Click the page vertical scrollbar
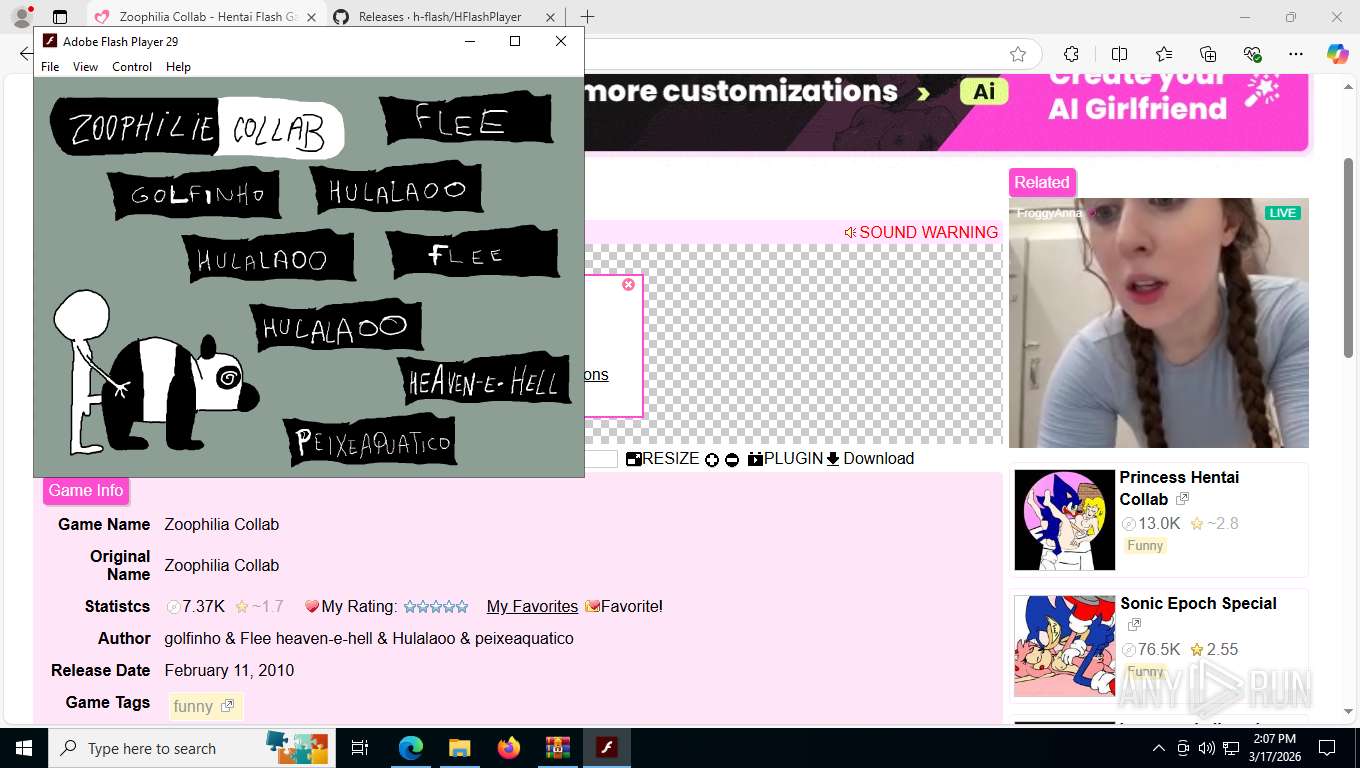 1348,257
